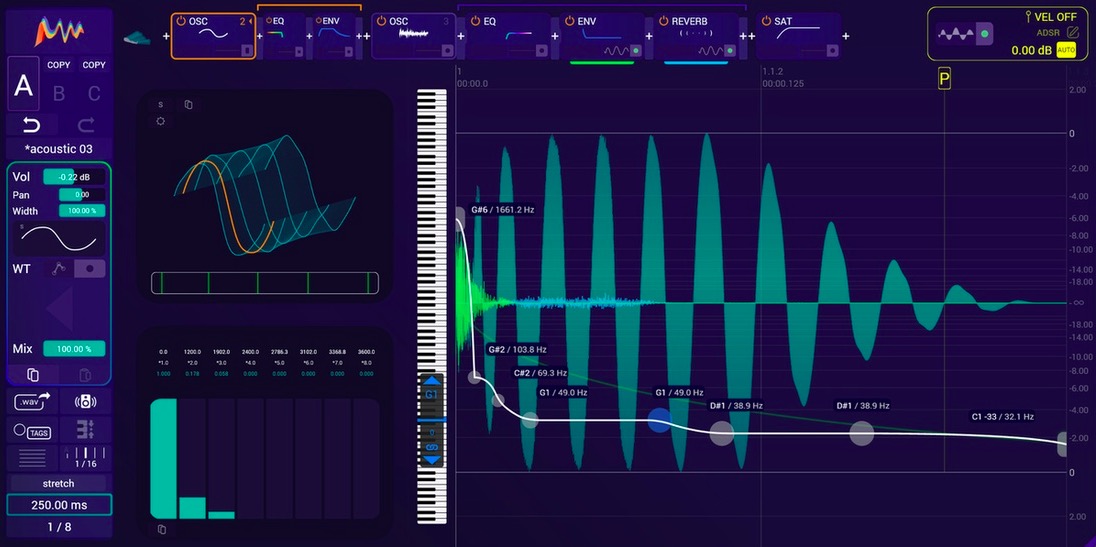This screenshot has height=547, width=1096.
Task: Toggle OSC 3 power button
Action: (x=382, y=22)
